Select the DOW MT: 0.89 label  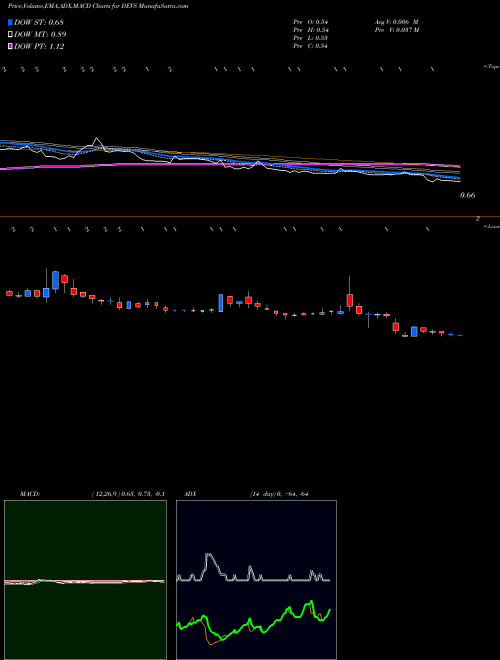pos(40,35)
